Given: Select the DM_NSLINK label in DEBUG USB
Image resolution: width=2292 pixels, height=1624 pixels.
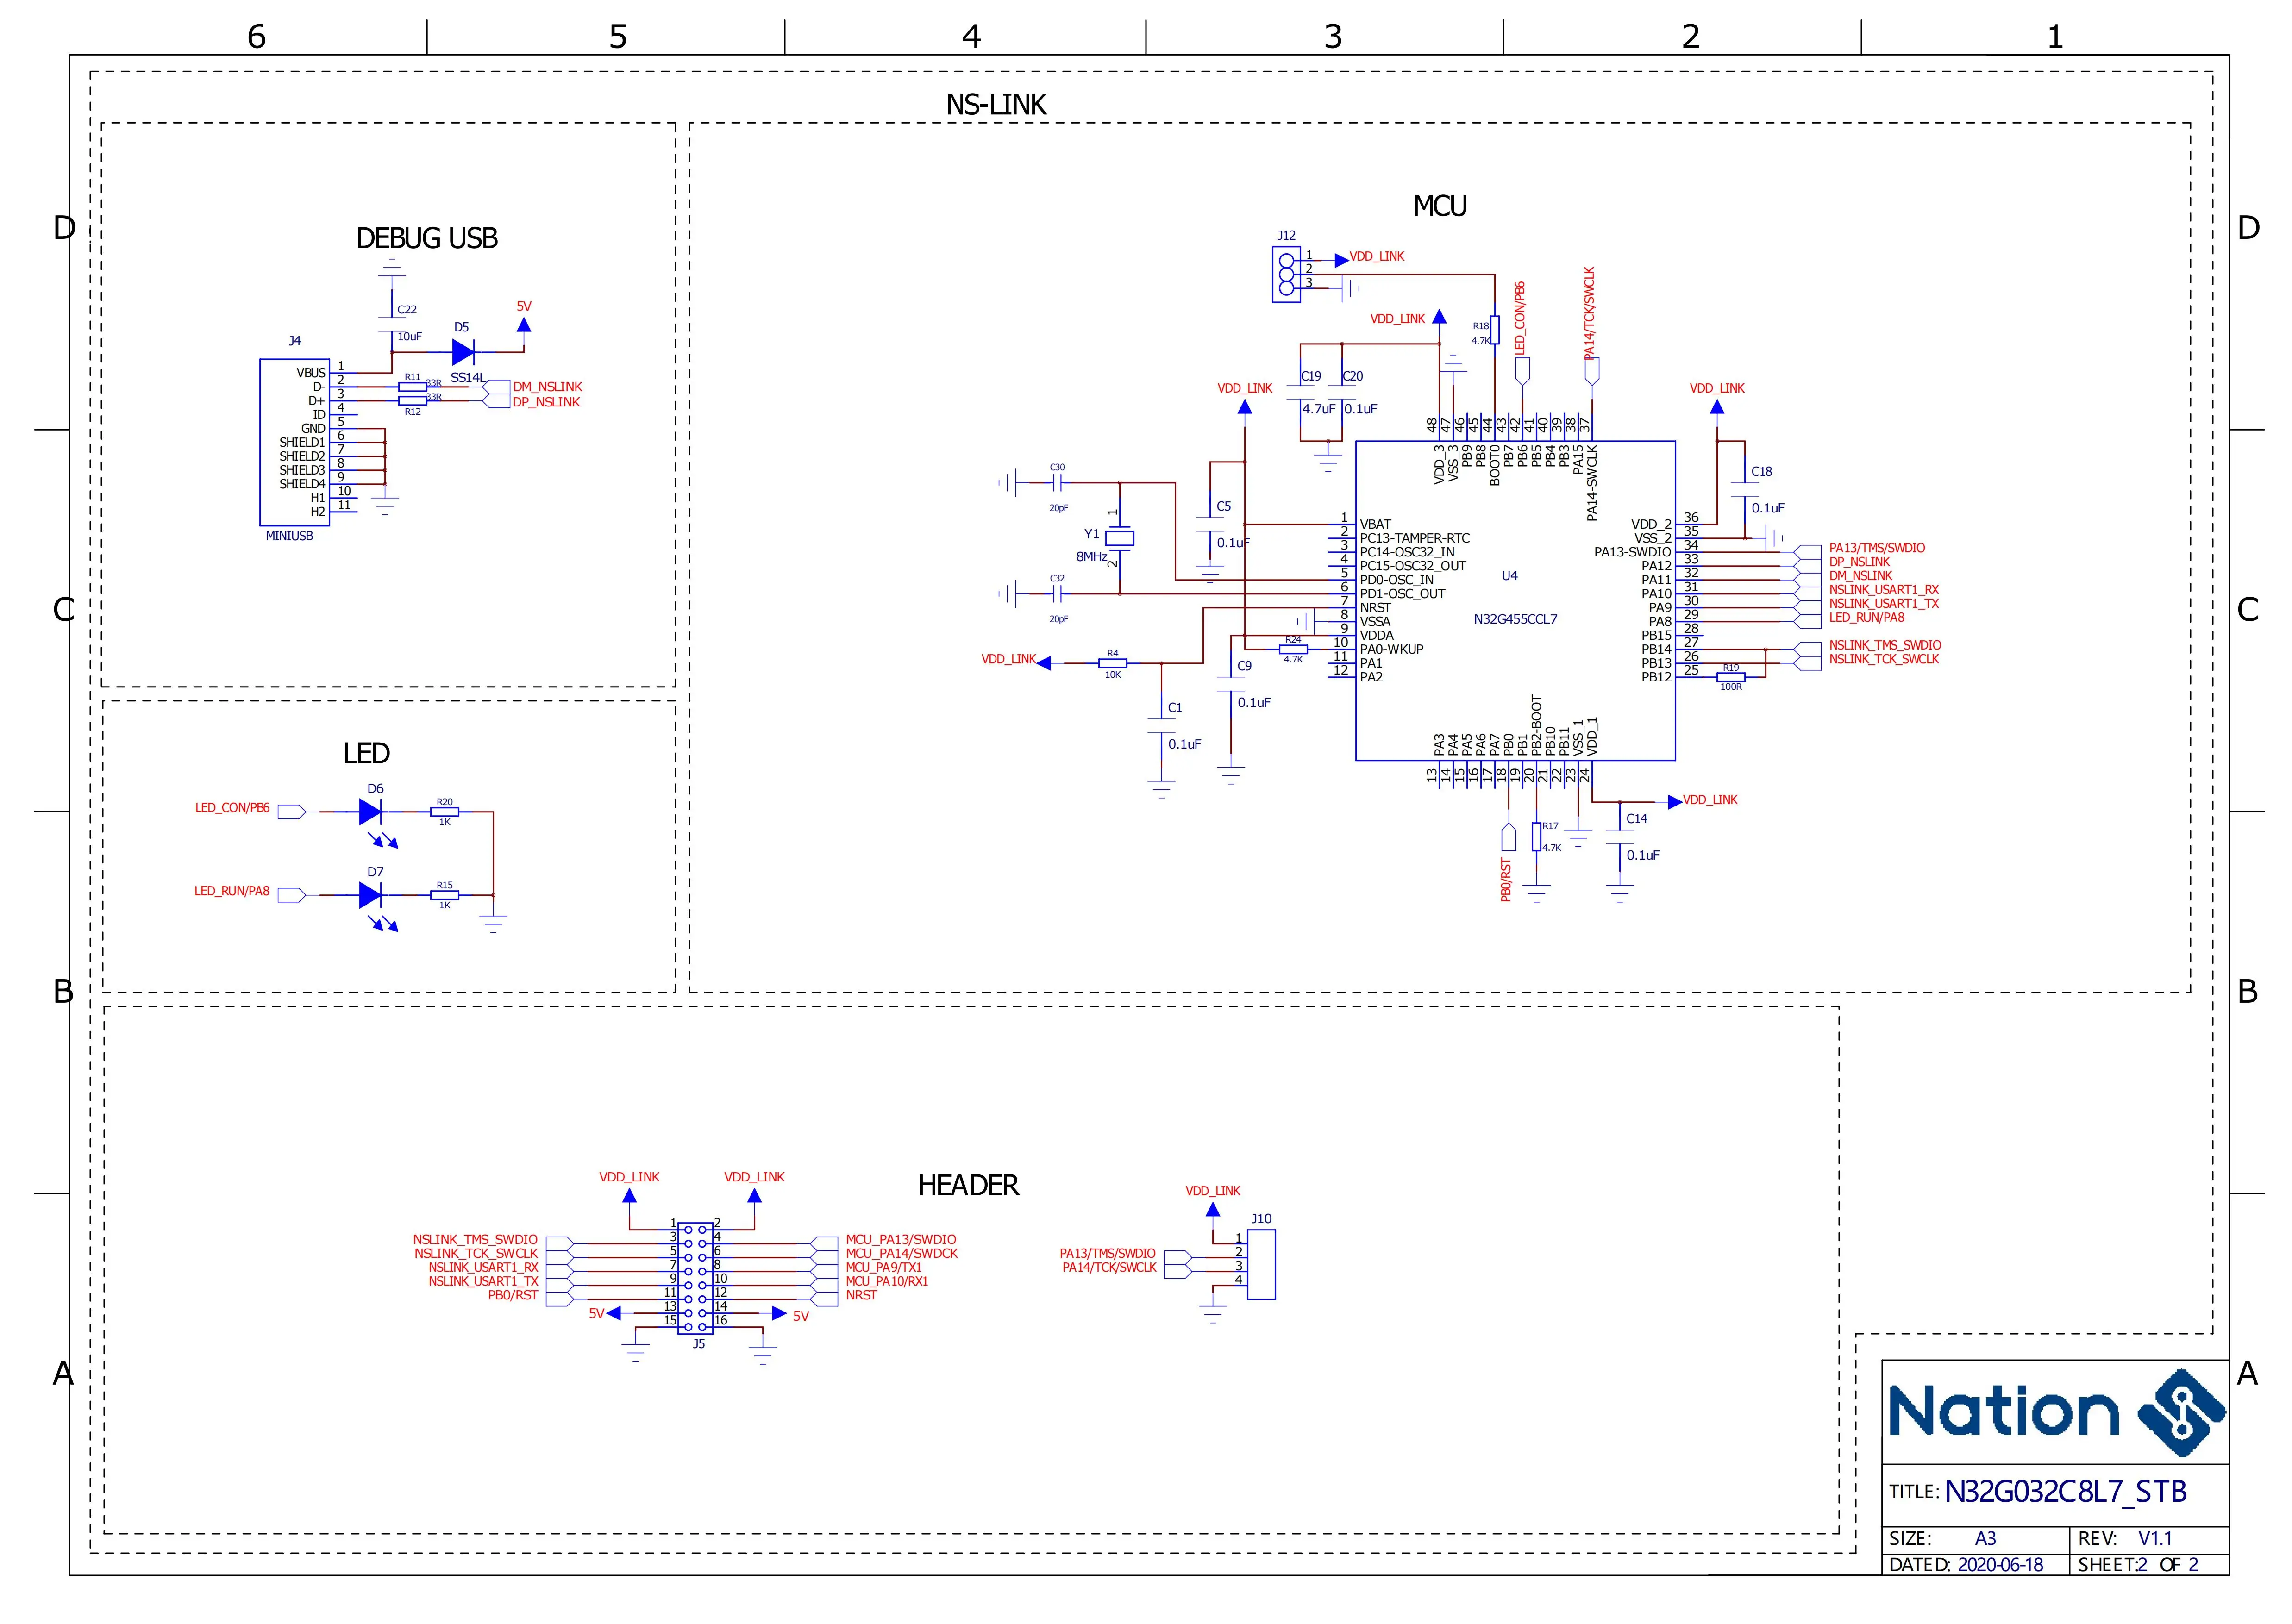Looking at the screenshot, I should tap(547, 387).
